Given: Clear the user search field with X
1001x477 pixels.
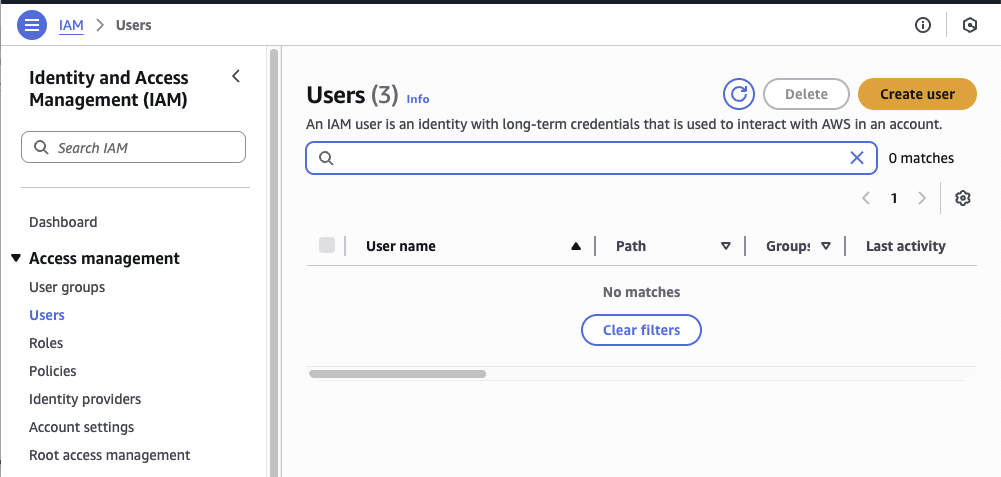Looking at the screenshot, I should pyautogui.click(x=857, y=158).
